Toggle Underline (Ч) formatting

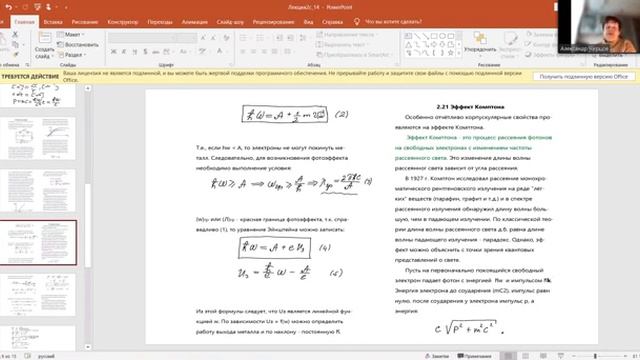coord(135,51)
